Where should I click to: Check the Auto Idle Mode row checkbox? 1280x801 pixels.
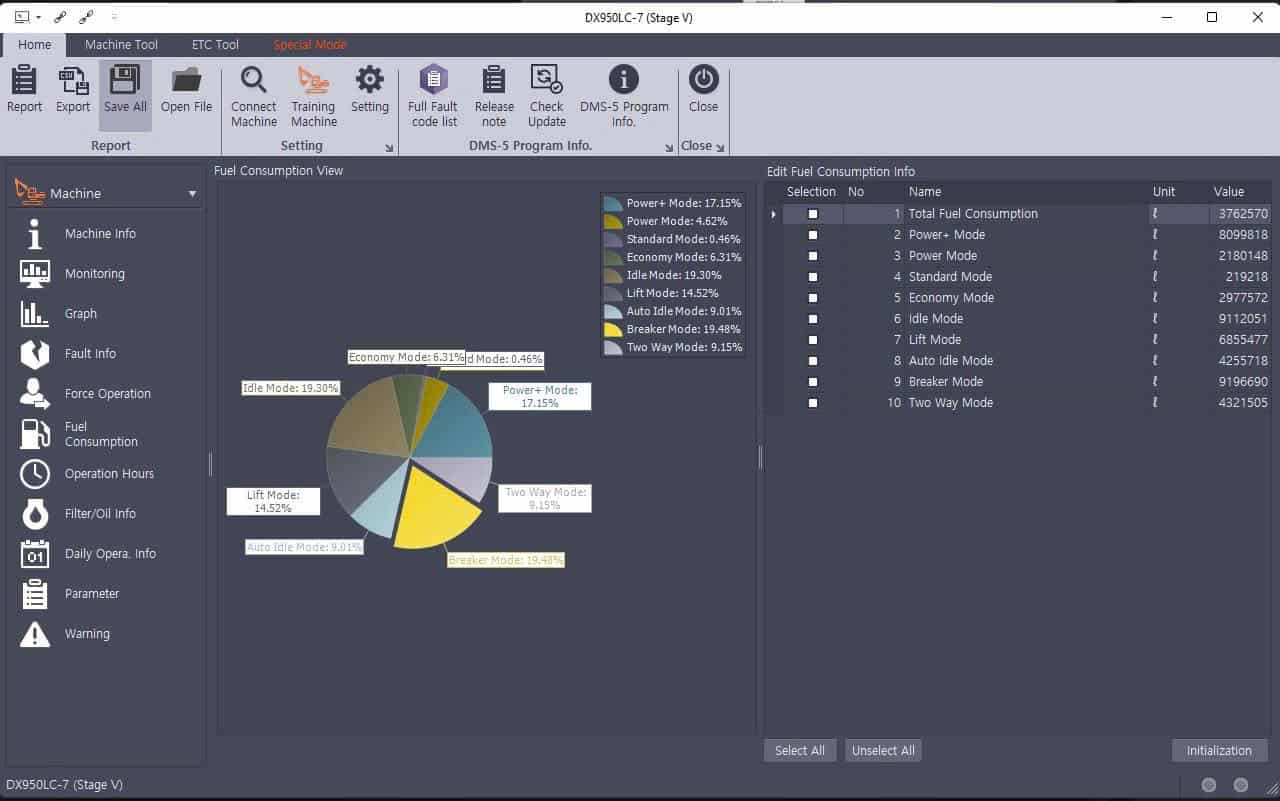pyautogui.click(x=813, y=361)
